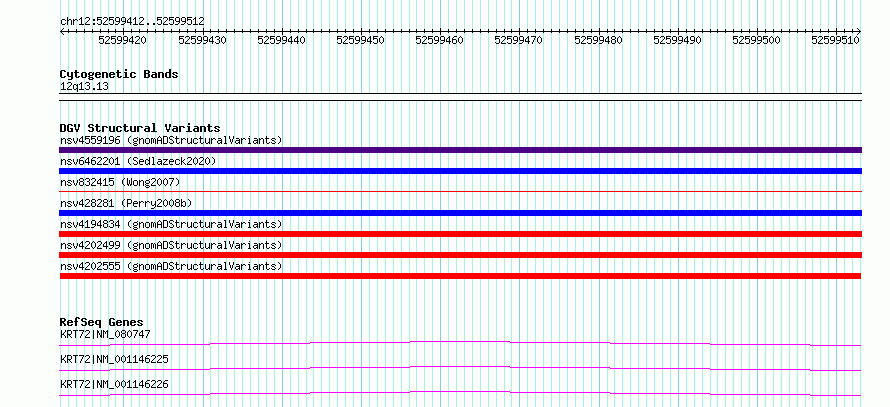This screenshot has width=890, height=407.
Task: Open variant label nsv4194834
Action: (171, 224)
